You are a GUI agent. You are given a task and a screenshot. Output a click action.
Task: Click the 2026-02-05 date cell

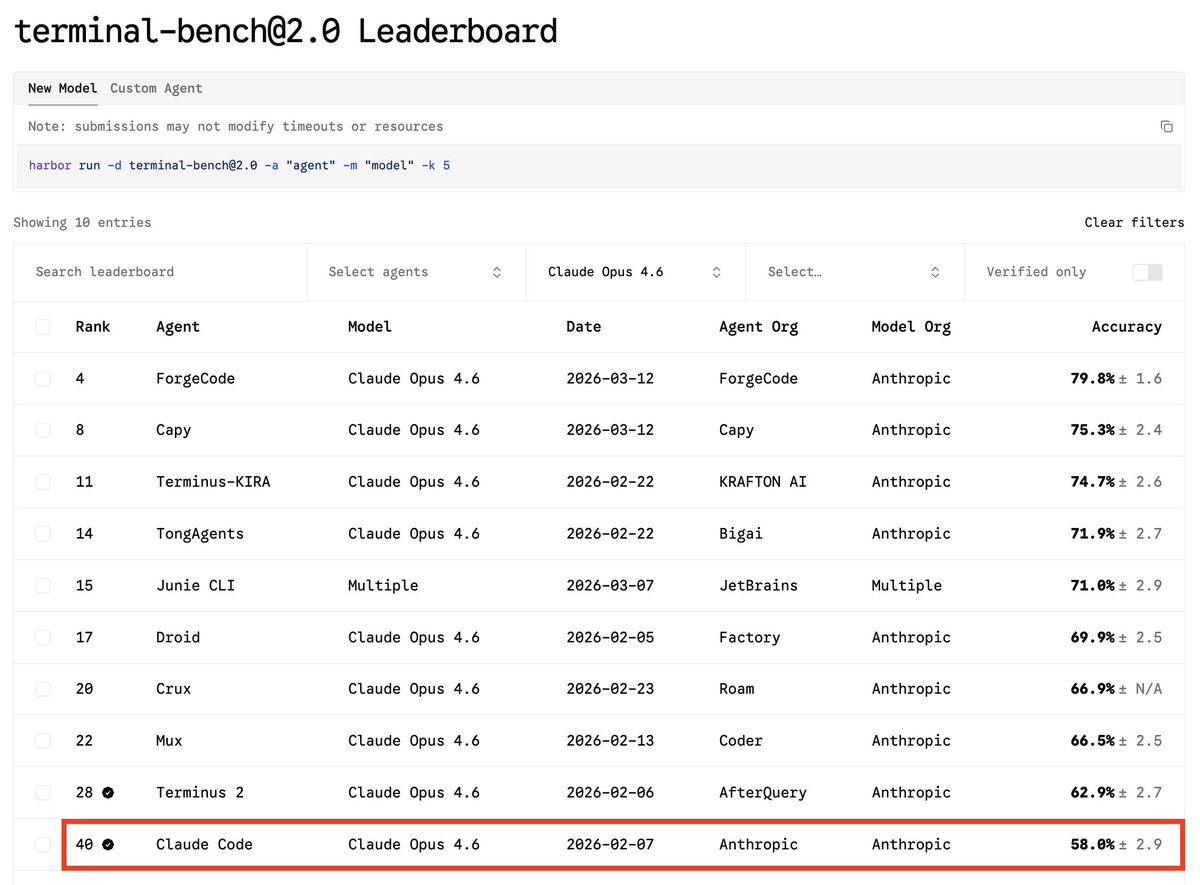coord(610,637)
